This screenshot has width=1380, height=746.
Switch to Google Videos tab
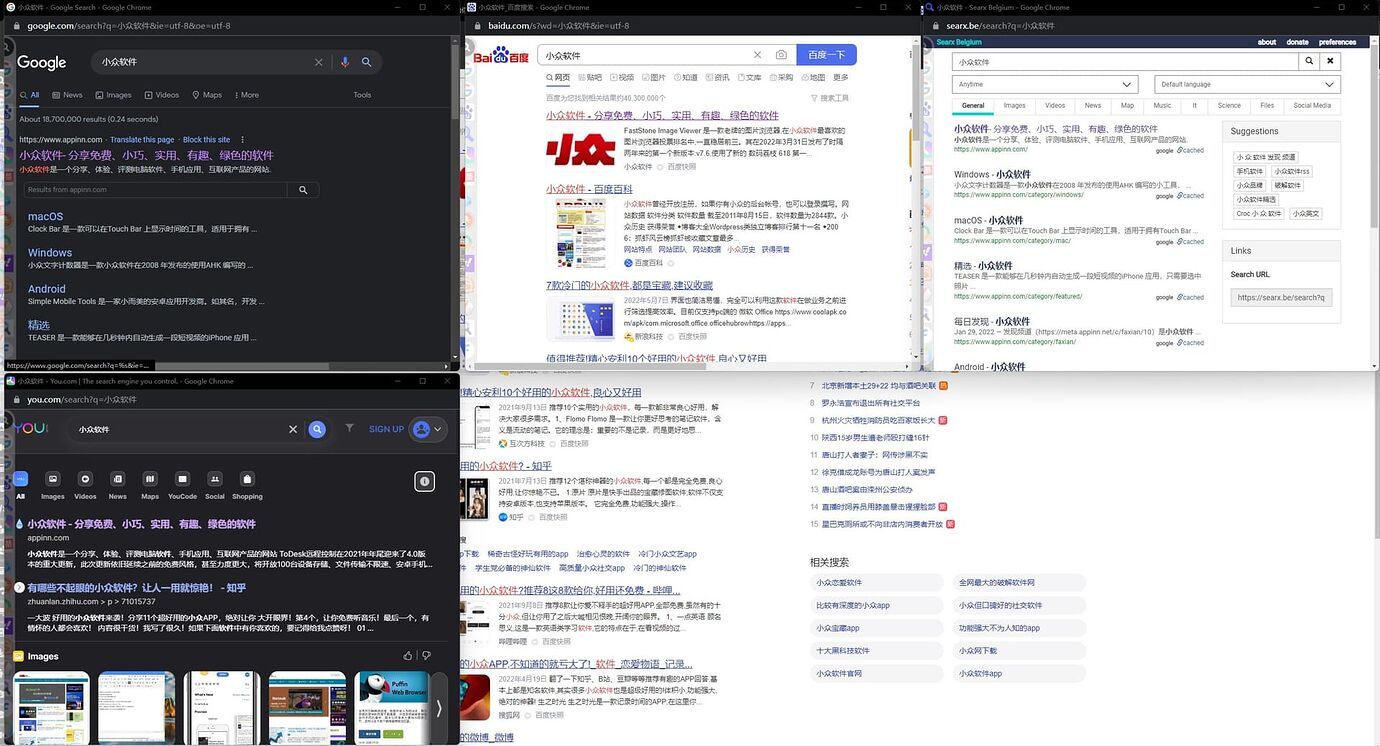[162, 95]
